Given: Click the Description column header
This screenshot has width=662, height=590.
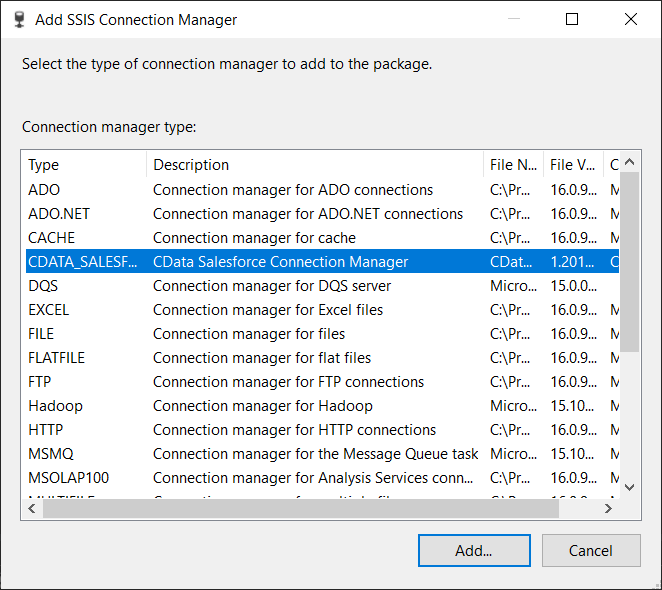Looking at the screenshot, I should pos(315,165).
